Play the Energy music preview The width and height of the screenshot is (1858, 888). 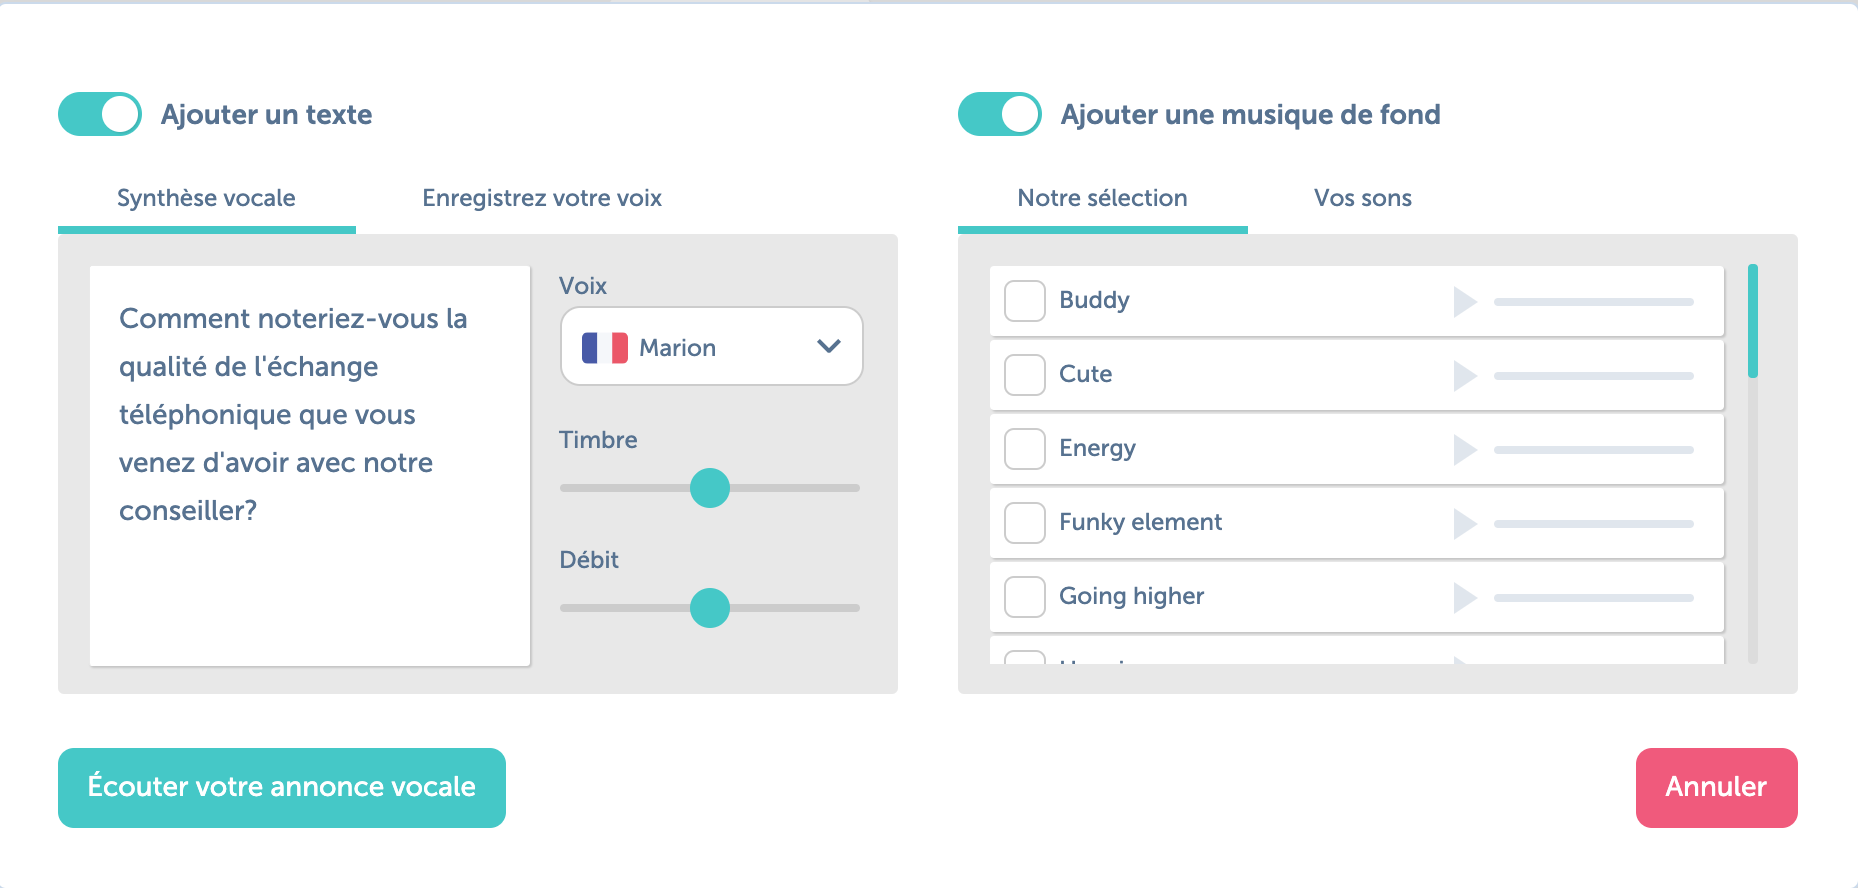1465,449
